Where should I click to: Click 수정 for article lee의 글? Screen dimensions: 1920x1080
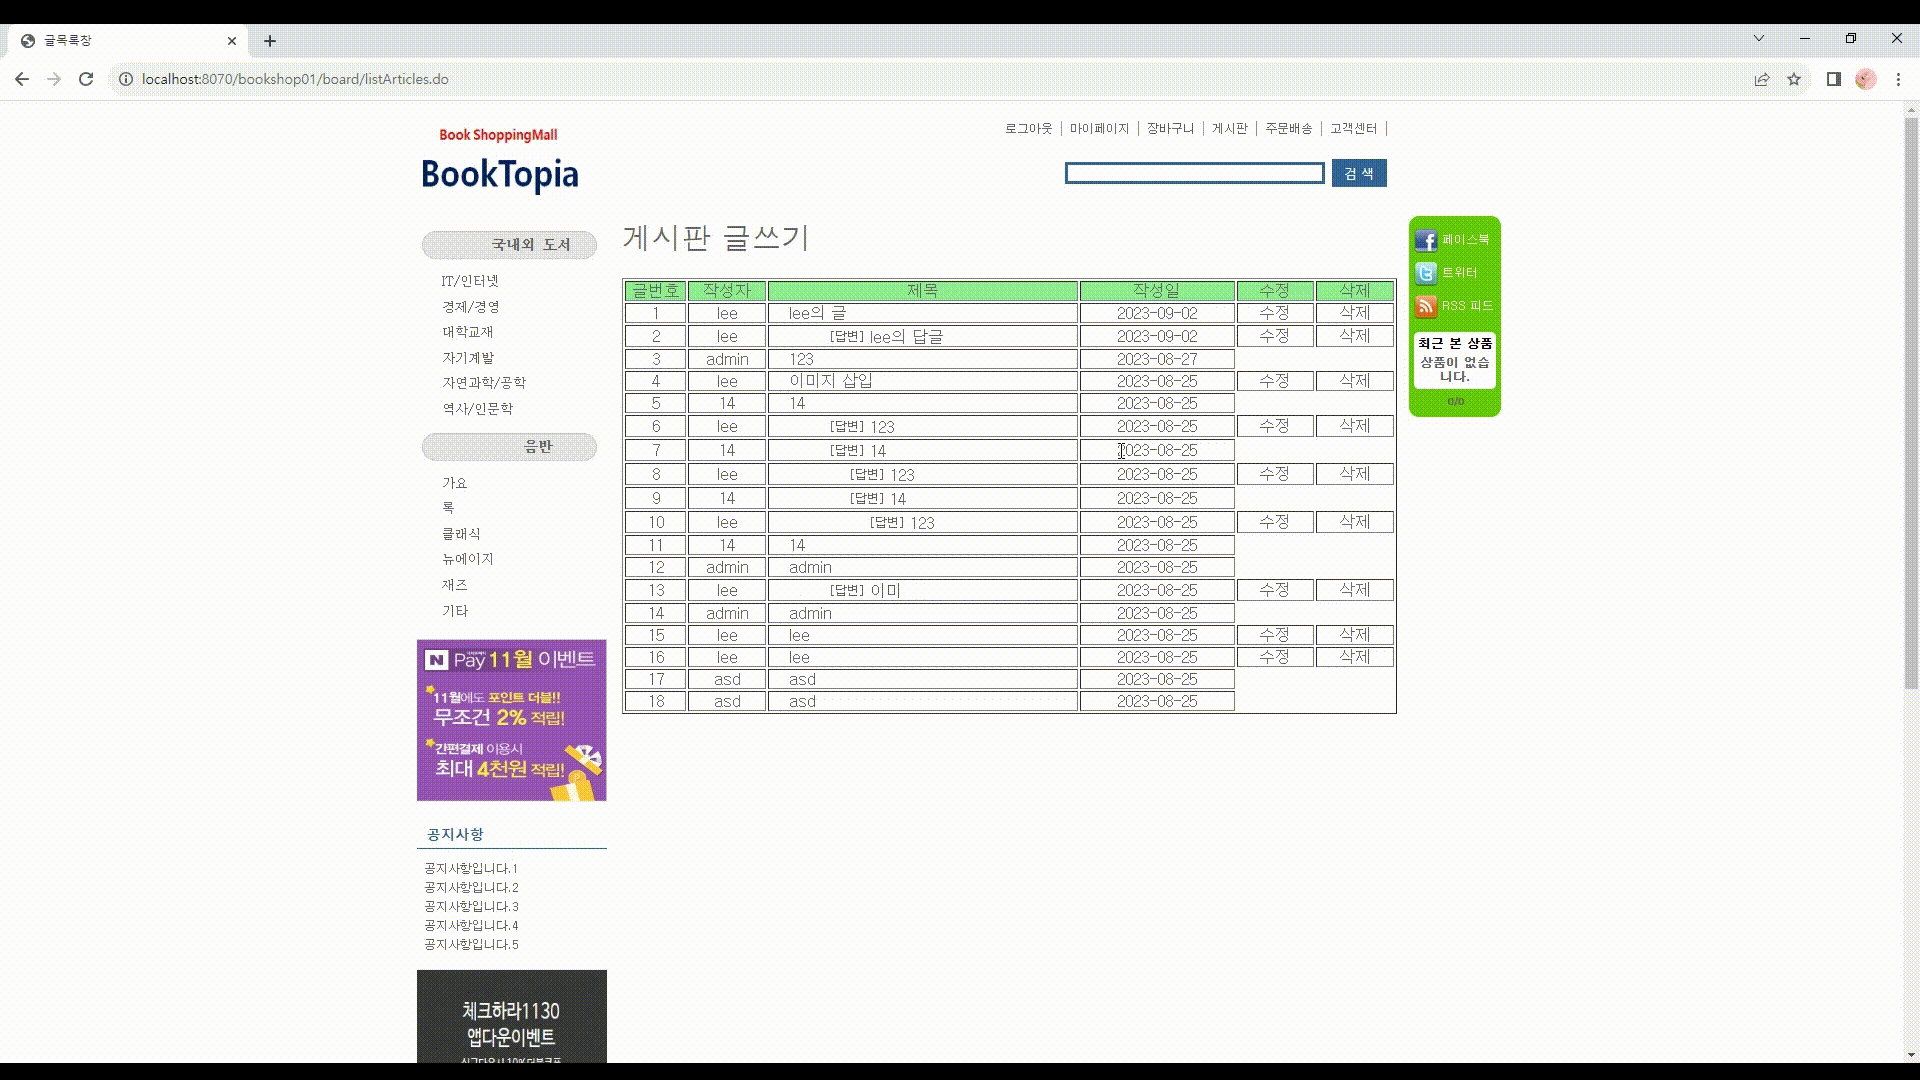tap(1274, 312)
